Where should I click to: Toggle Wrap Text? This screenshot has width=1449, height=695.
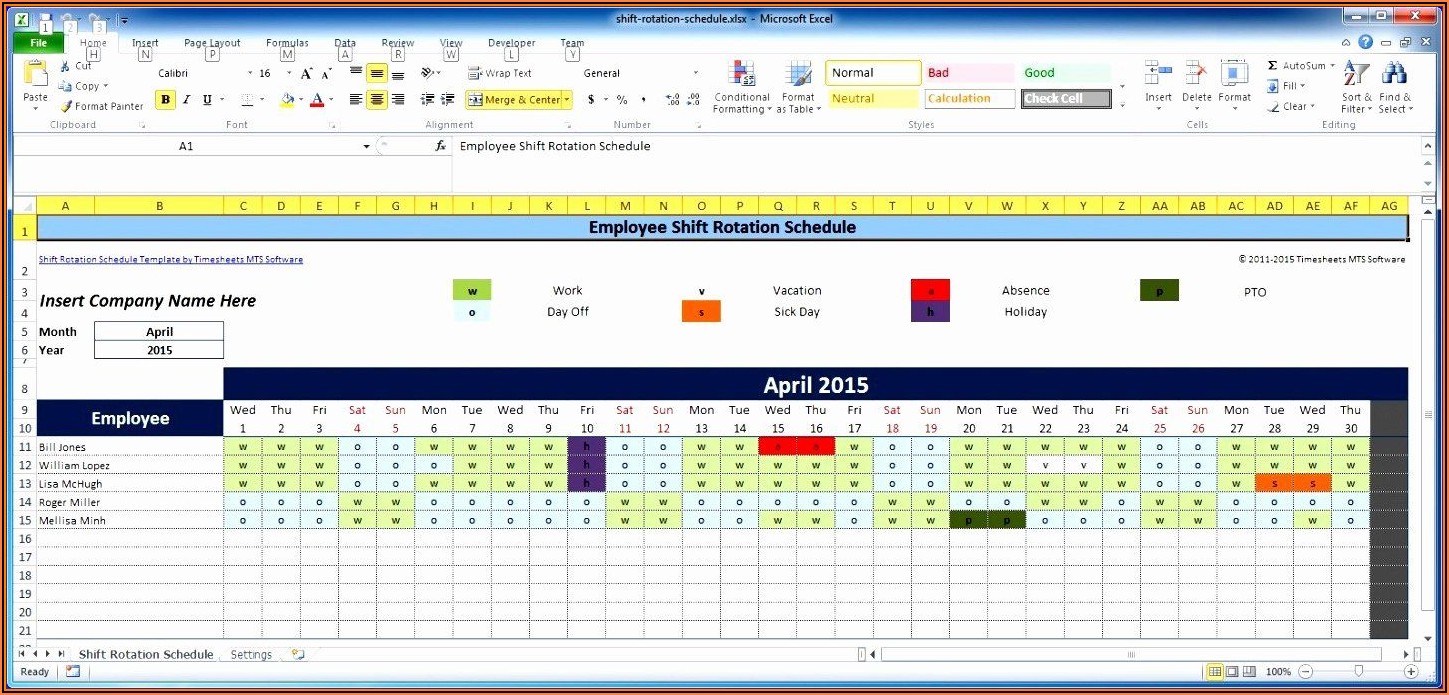(x=499, y=73)
